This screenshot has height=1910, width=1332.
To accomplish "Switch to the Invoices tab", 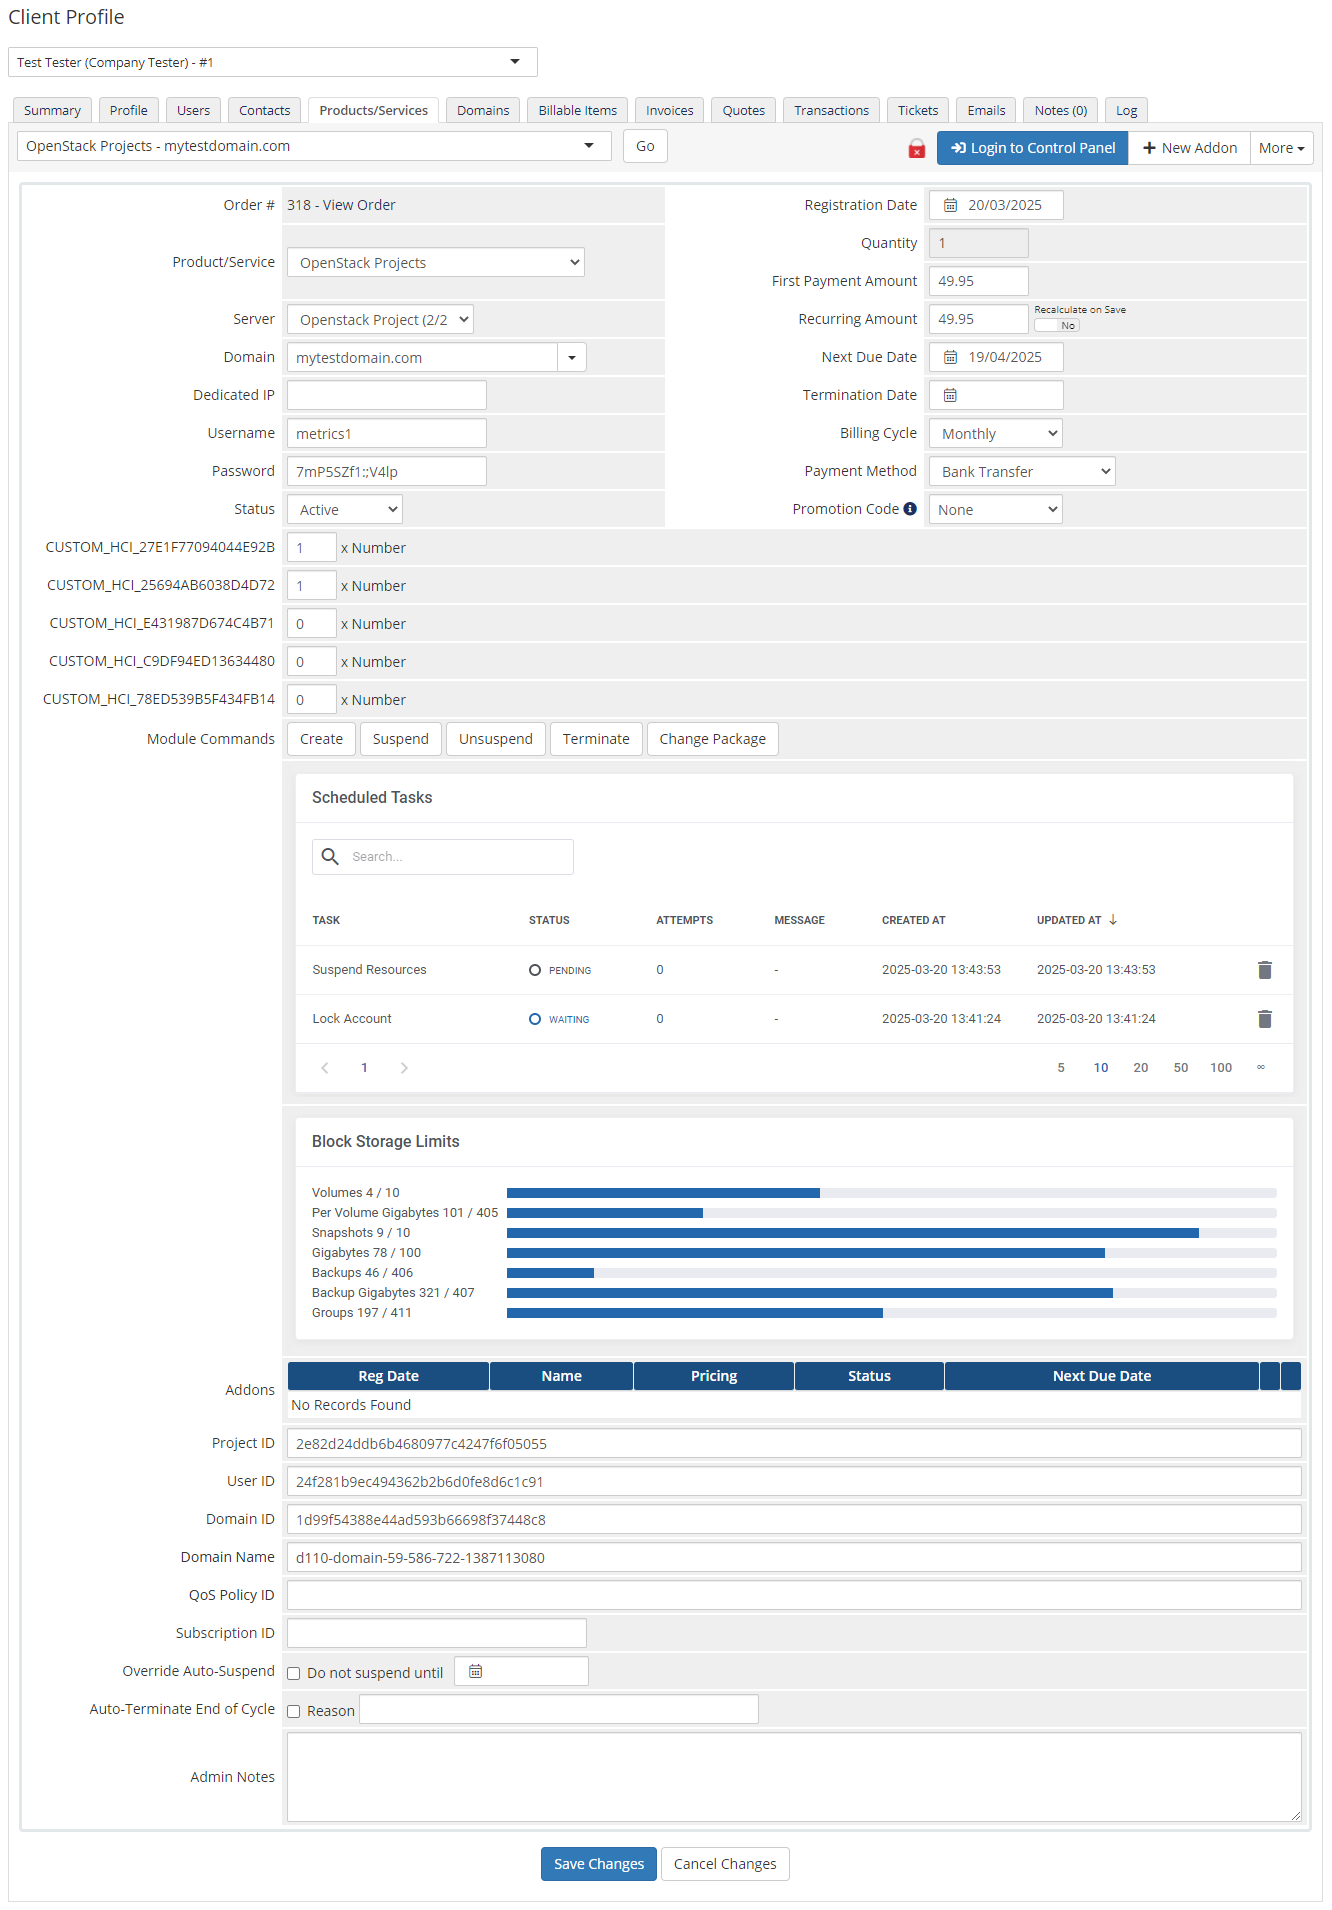I will coord(669,111).
